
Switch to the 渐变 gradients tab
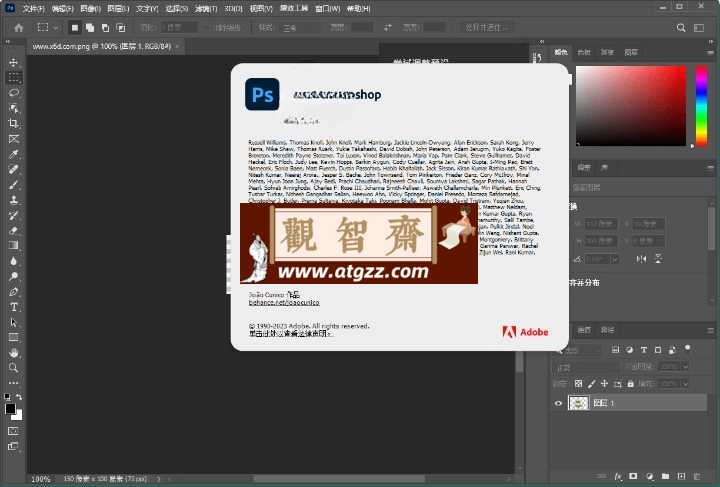tap(607, 52)
